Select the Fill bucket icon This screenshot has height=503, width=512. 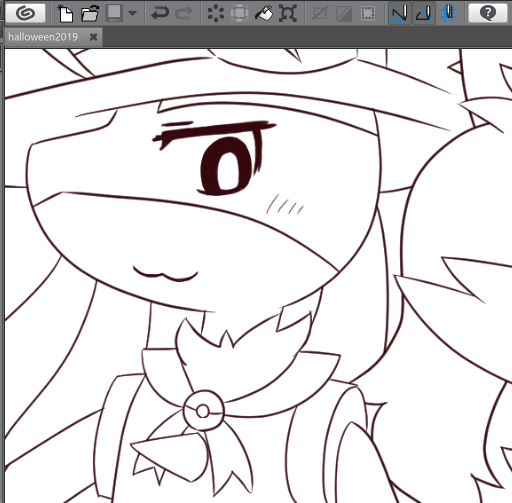pos(263,13)
